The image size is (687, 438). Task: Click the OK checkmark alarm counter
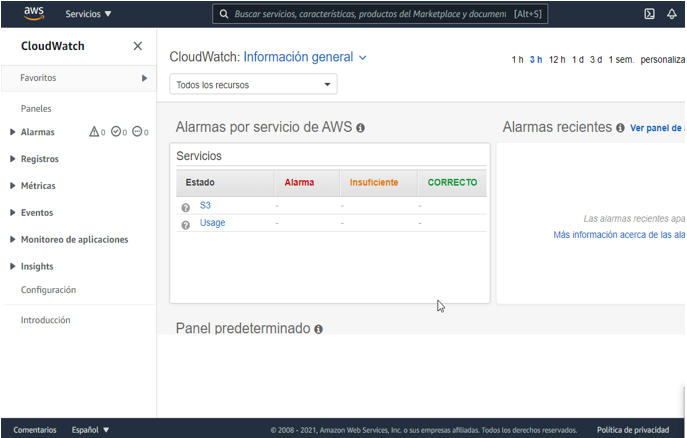(119, 132)
